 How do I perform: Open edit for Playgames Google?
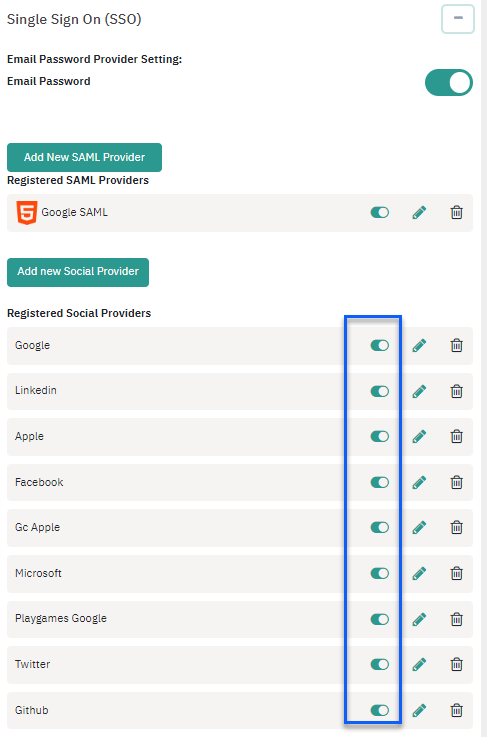[419, 619]
